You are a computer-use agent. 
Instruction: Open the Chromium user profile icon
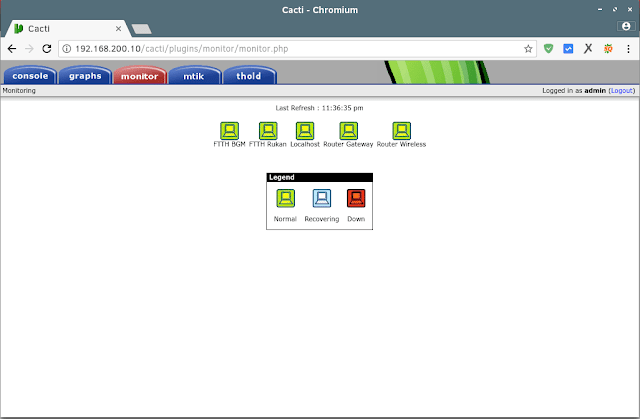point(626,26)
